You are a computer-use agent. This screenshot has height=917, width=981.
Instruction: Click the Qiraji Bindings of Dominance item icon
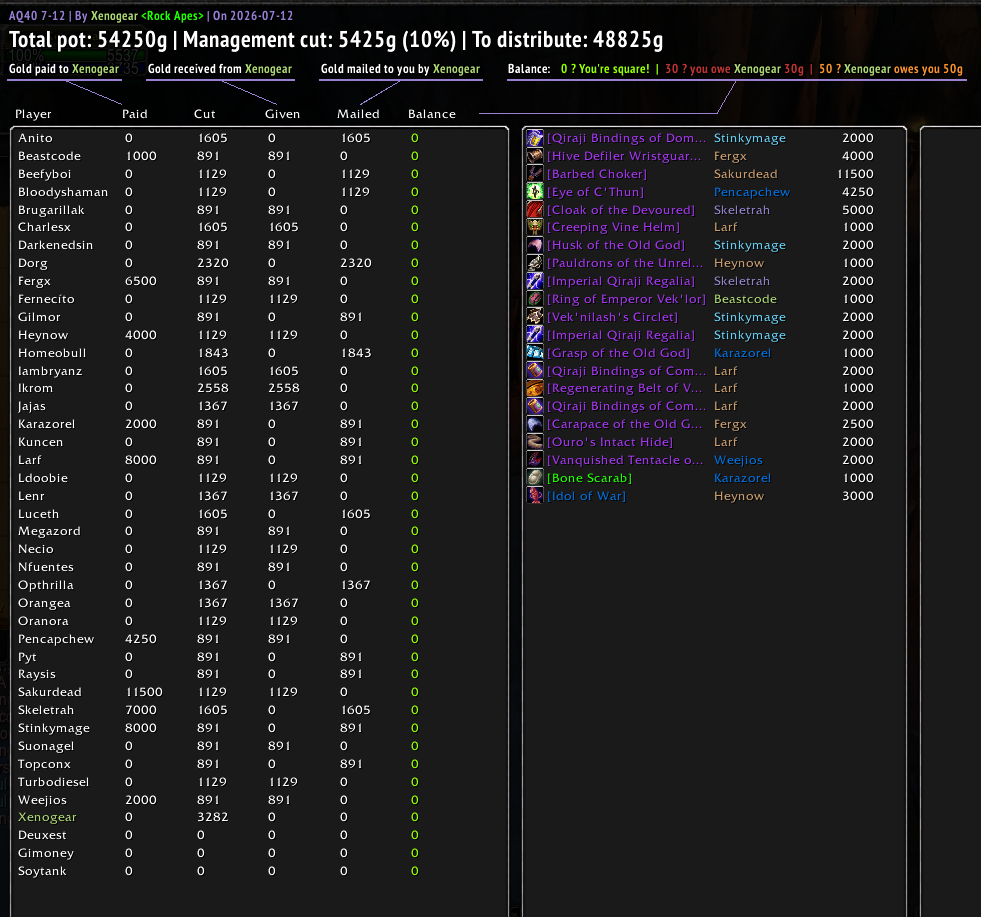(x=534, y=138)
